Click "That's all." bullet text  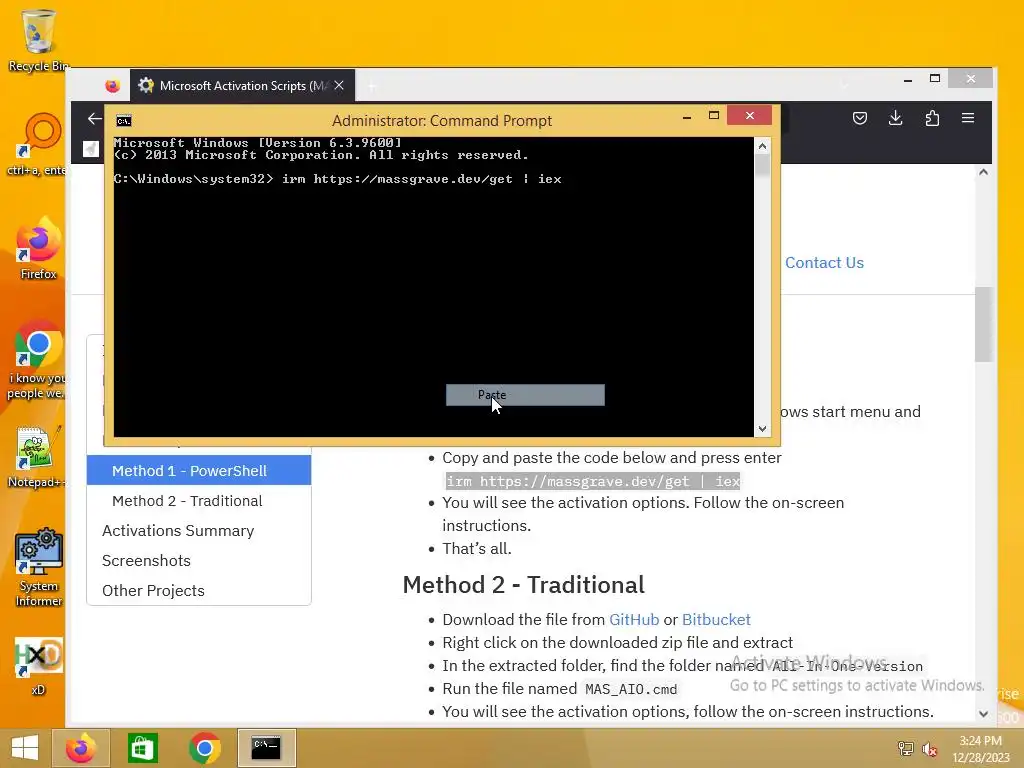click(x=477, y=549)
